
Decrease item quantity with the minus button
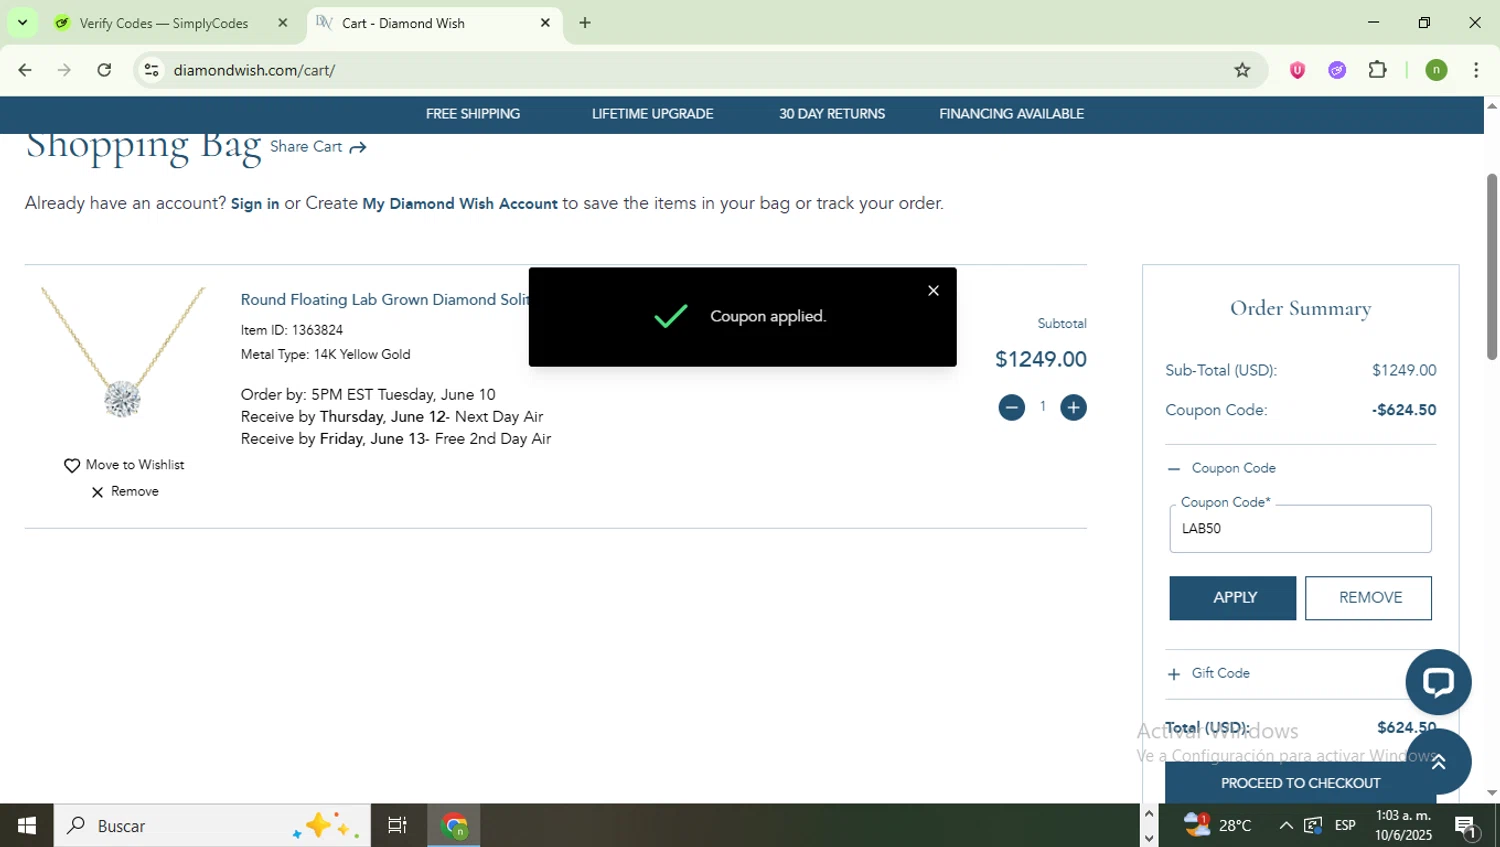coord(1011,407)
